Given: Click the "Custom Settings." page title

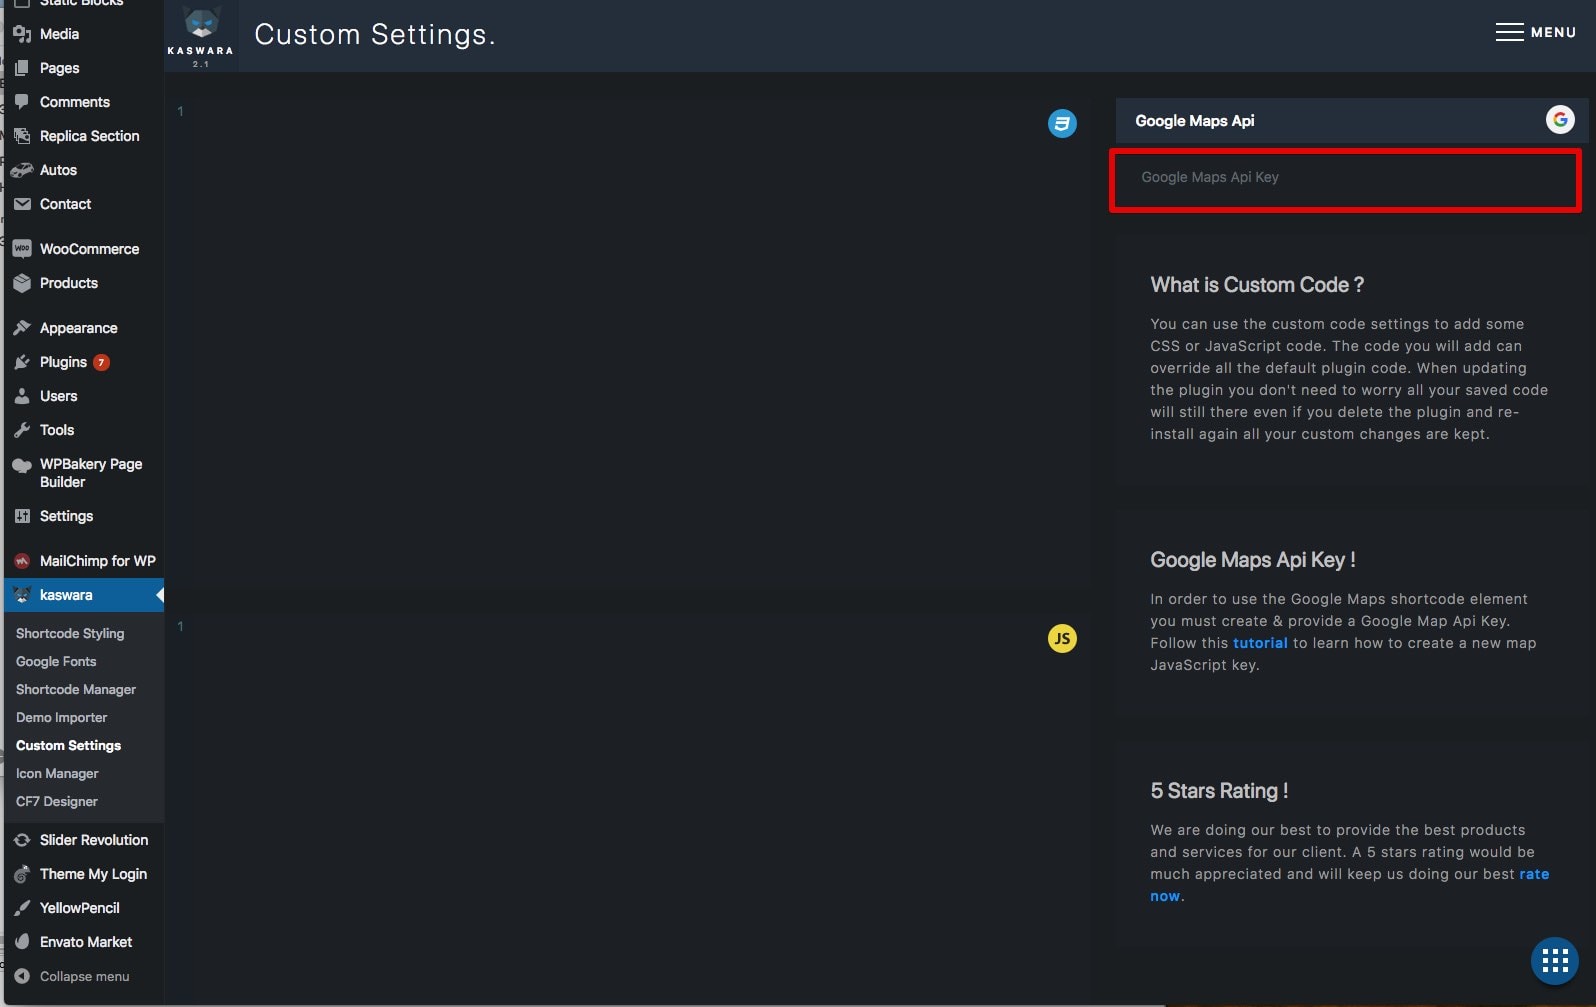Looking at the screenshot, I should coord(375,35).
